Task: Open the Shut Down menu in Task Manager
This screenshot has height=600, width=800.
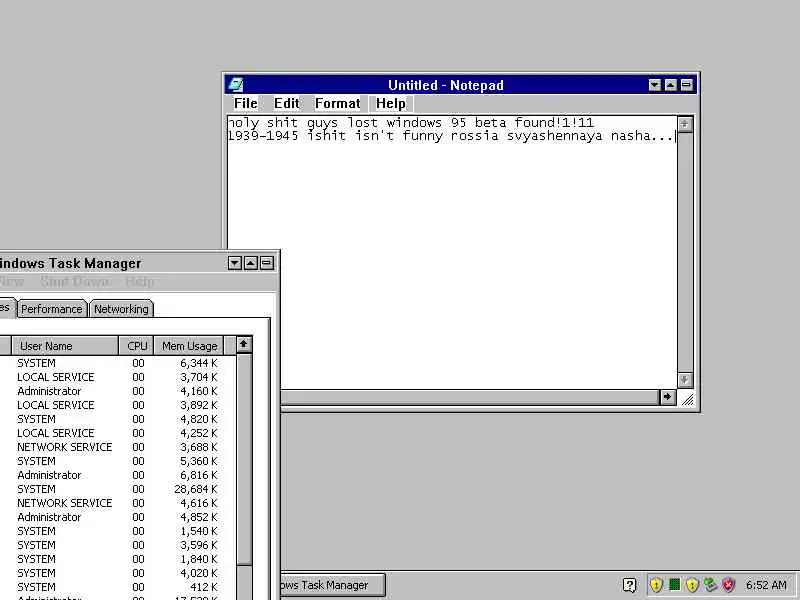Action: 75,282
